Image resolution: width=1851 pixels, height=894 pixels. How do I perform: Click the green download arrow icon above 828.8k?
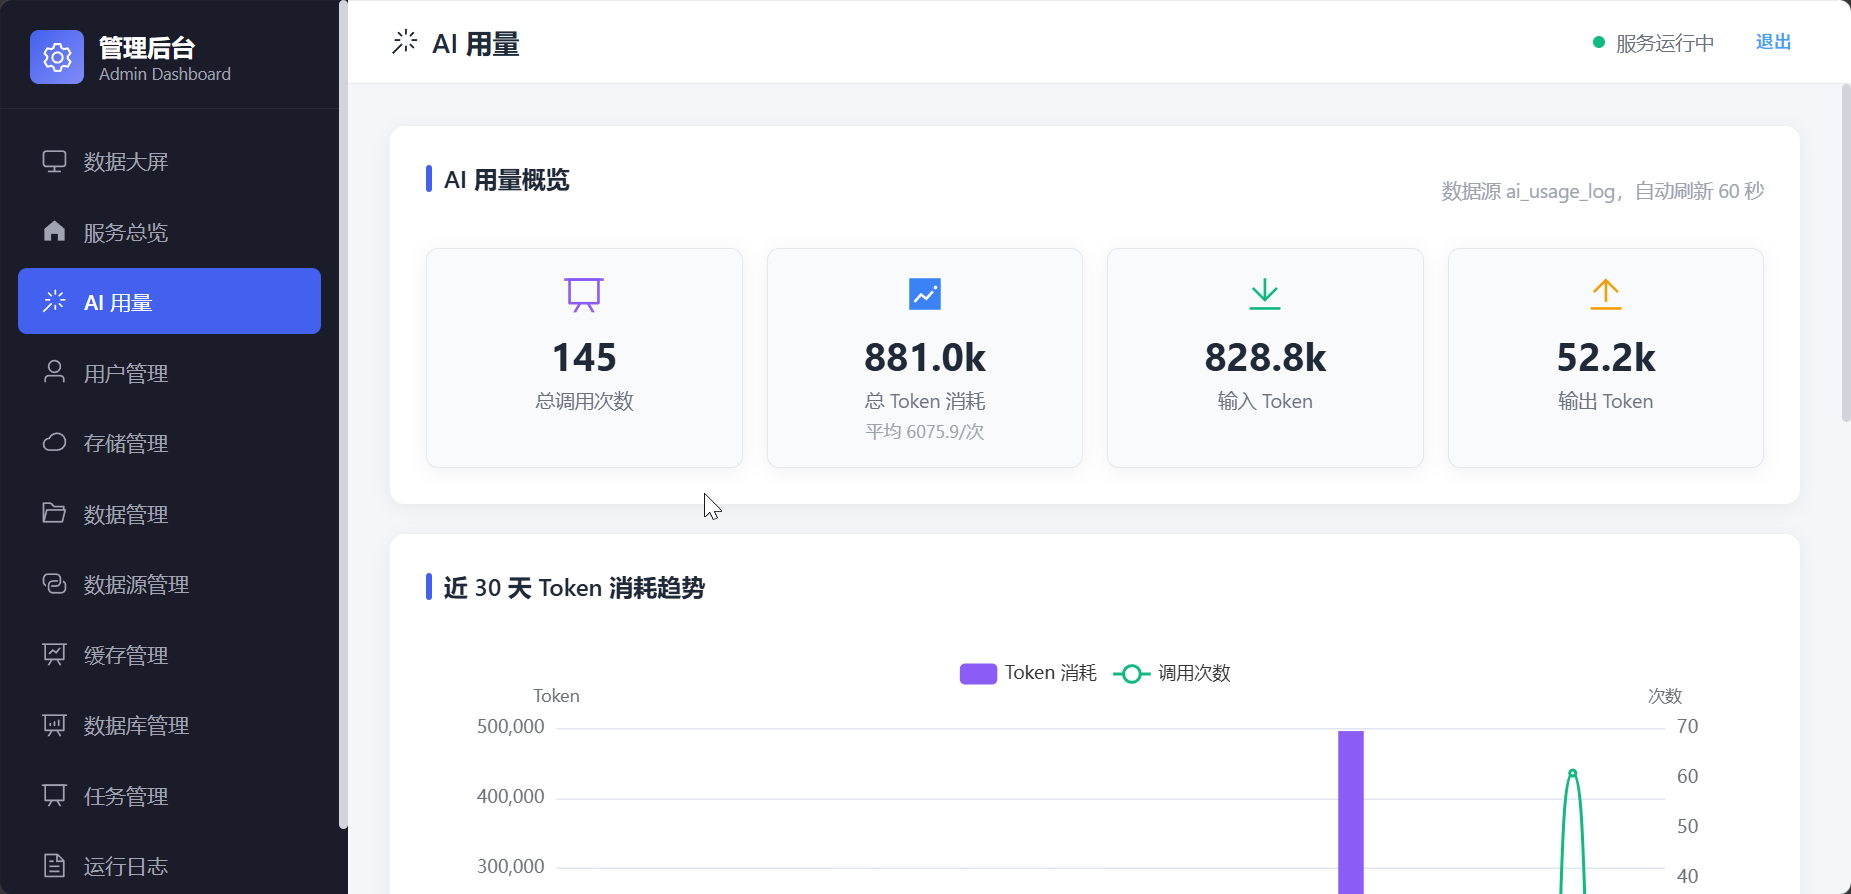[x=1265, y=294]
